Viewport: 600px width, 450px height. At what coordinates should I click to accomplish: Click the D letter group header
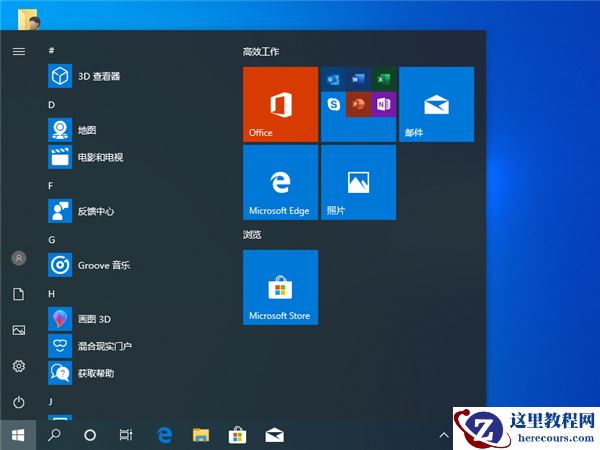[x=51, y=105]
